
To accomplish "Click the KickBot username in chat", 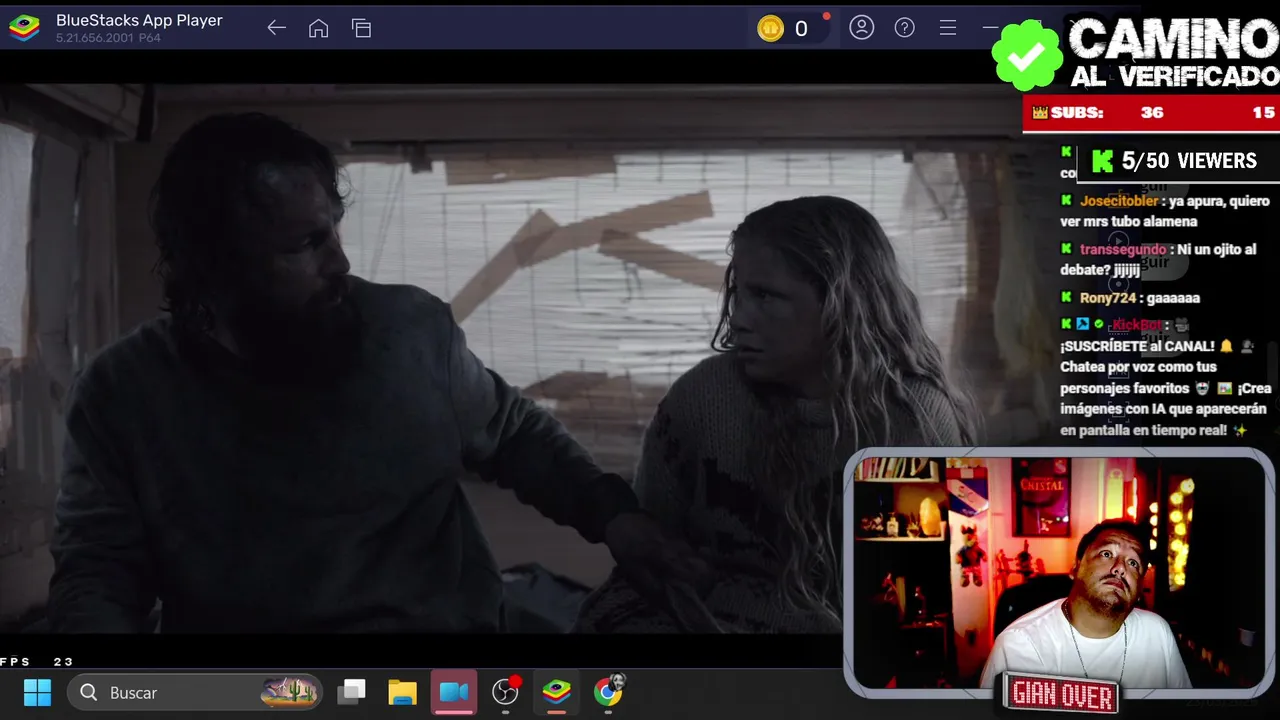I will coord(1137,325).
